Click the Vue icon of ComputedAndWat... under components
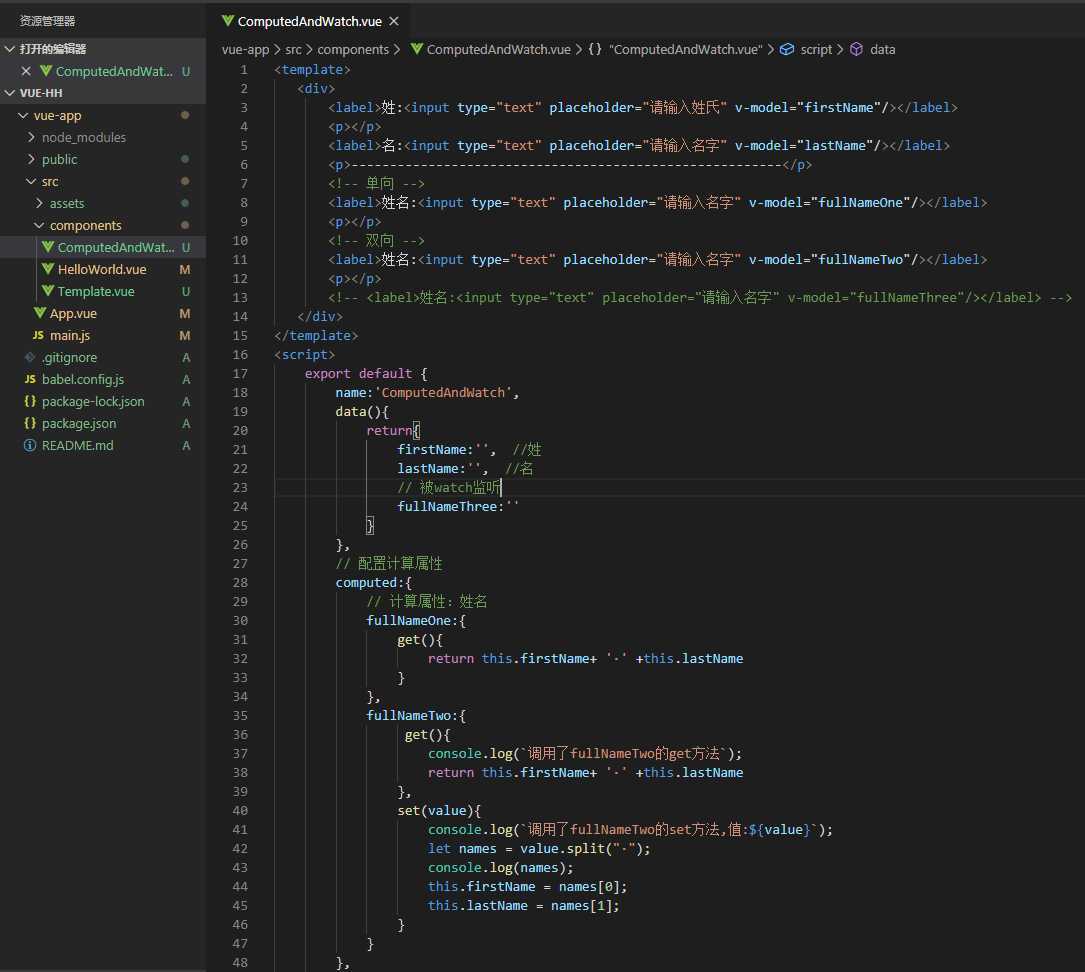Screen dimensions: 1085x972 [x=48, y=247]
